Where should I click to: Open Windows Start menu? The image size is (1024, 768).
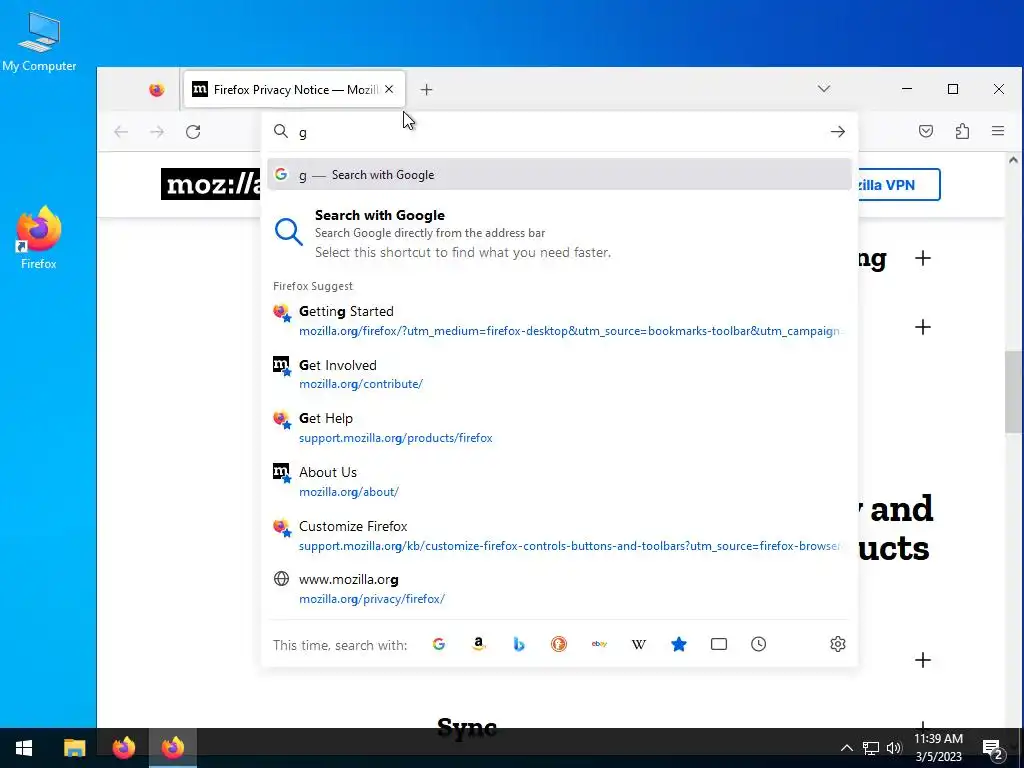tap(24, 748)
